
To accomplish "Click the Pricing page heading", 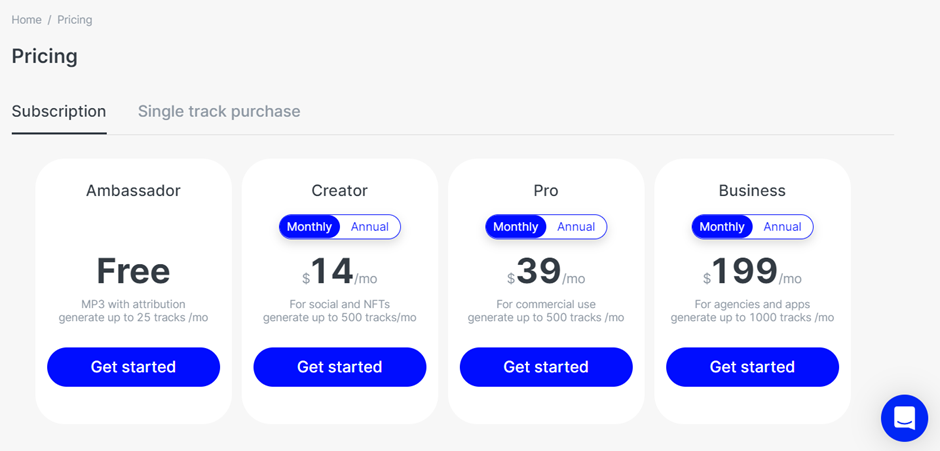I will [x=45, y=56].
